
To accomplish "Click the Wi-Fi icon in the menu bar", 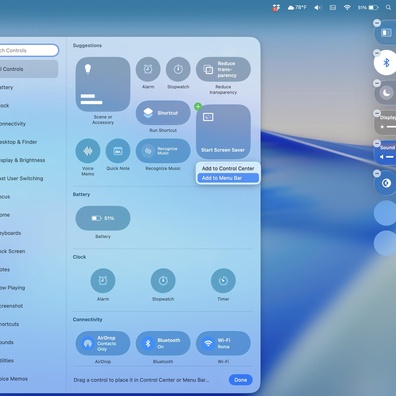I will pyautogui.click(x=347, y=7).
